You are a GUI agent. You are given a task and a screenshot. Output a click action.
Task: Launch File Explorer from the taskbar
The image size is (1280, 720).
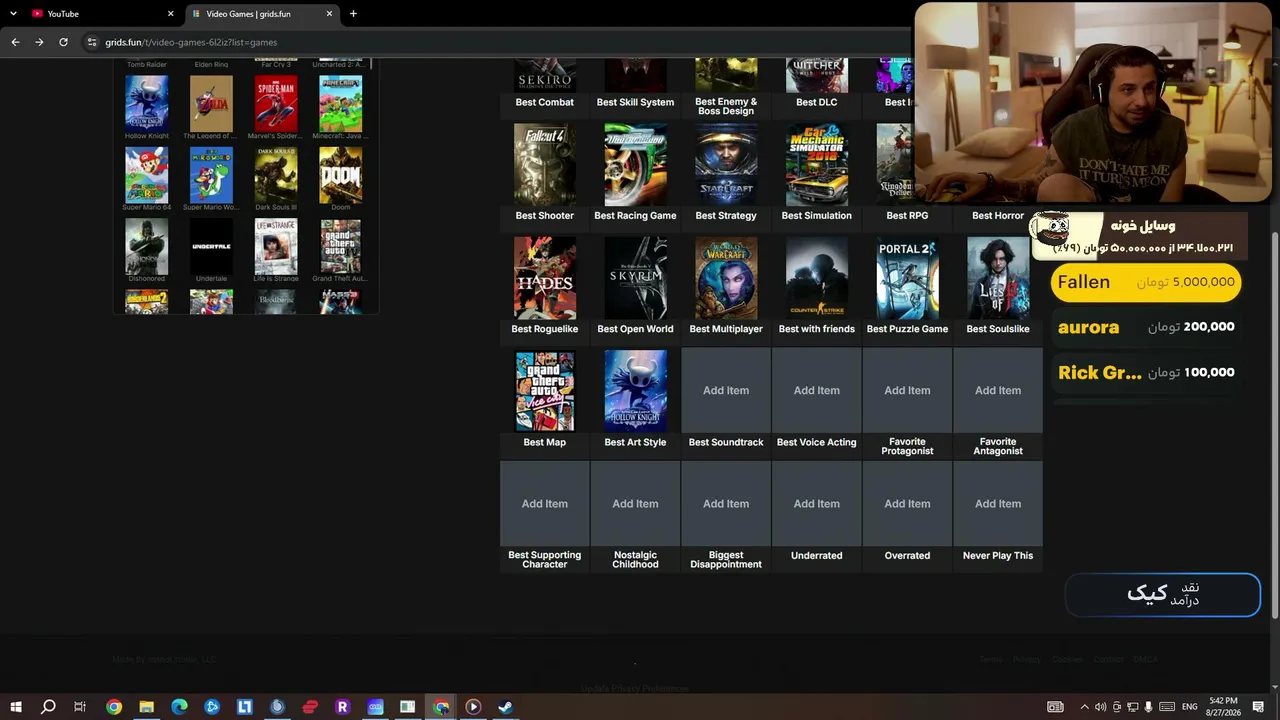pos(146,707)
